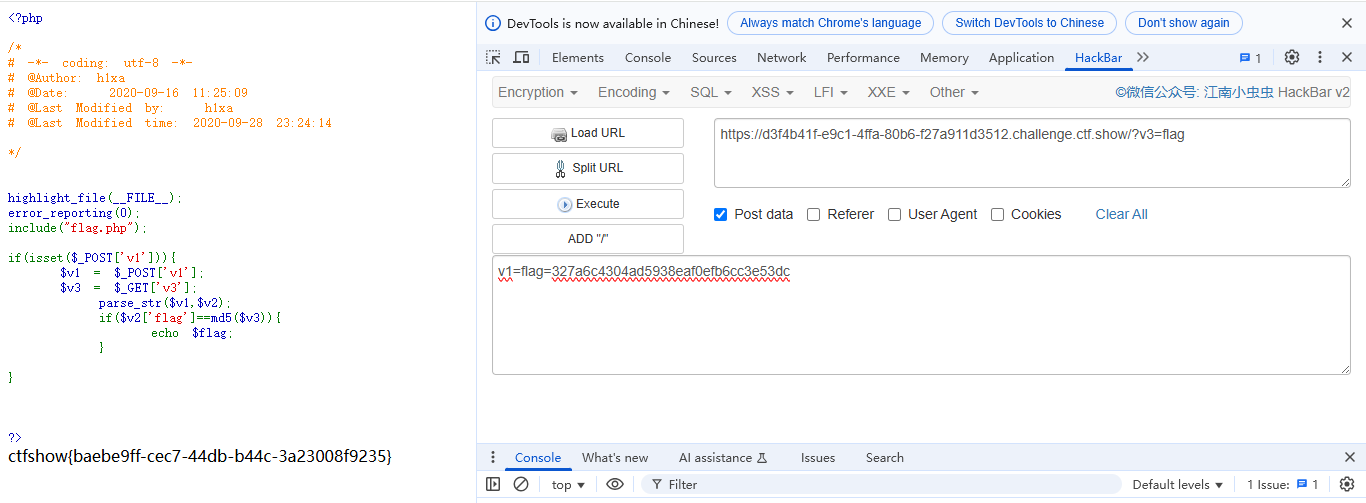Open console settings gear icon
The image size is (1366, 503).
coord(1347,484)
